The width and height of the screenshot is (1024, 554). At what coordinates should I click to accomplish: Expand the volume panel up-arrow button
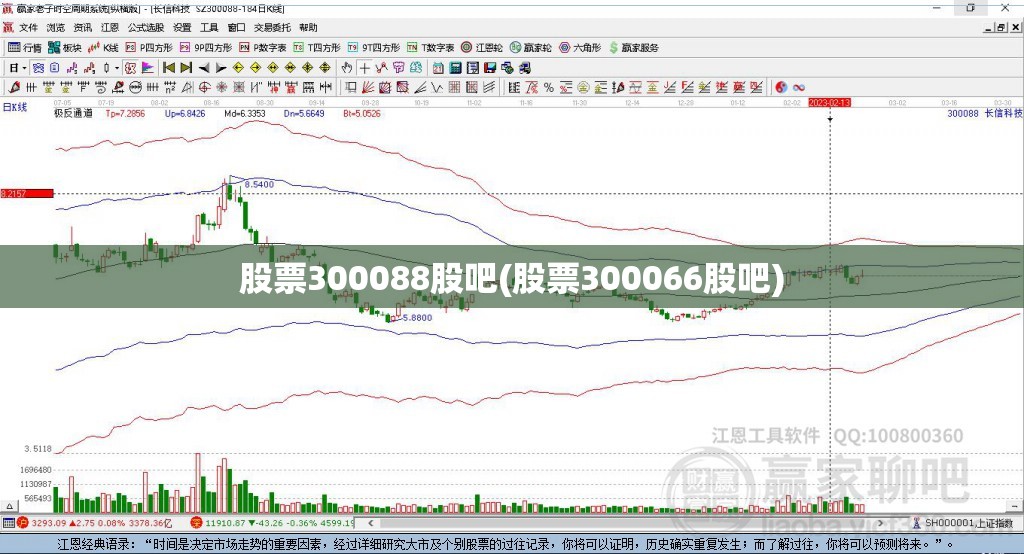[9, 506]
